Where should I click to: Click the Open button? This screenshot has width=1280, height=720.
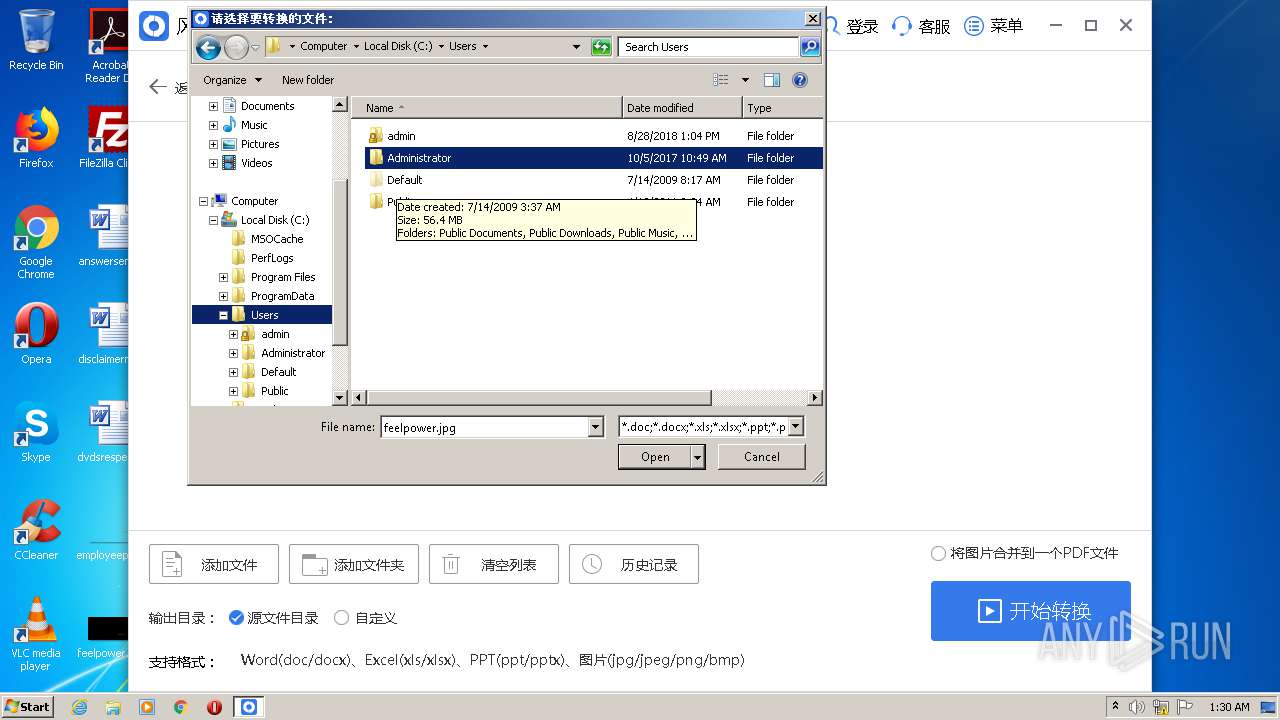655,457
